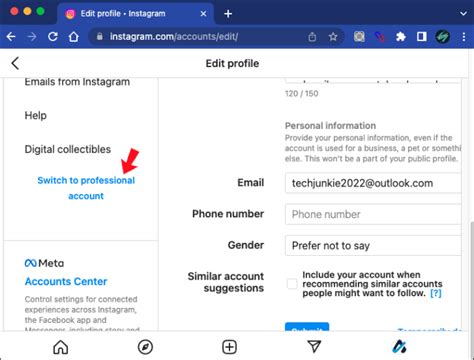Toggle the browser side panel
This screenshot has width=474, height=360.
[422, 36]
